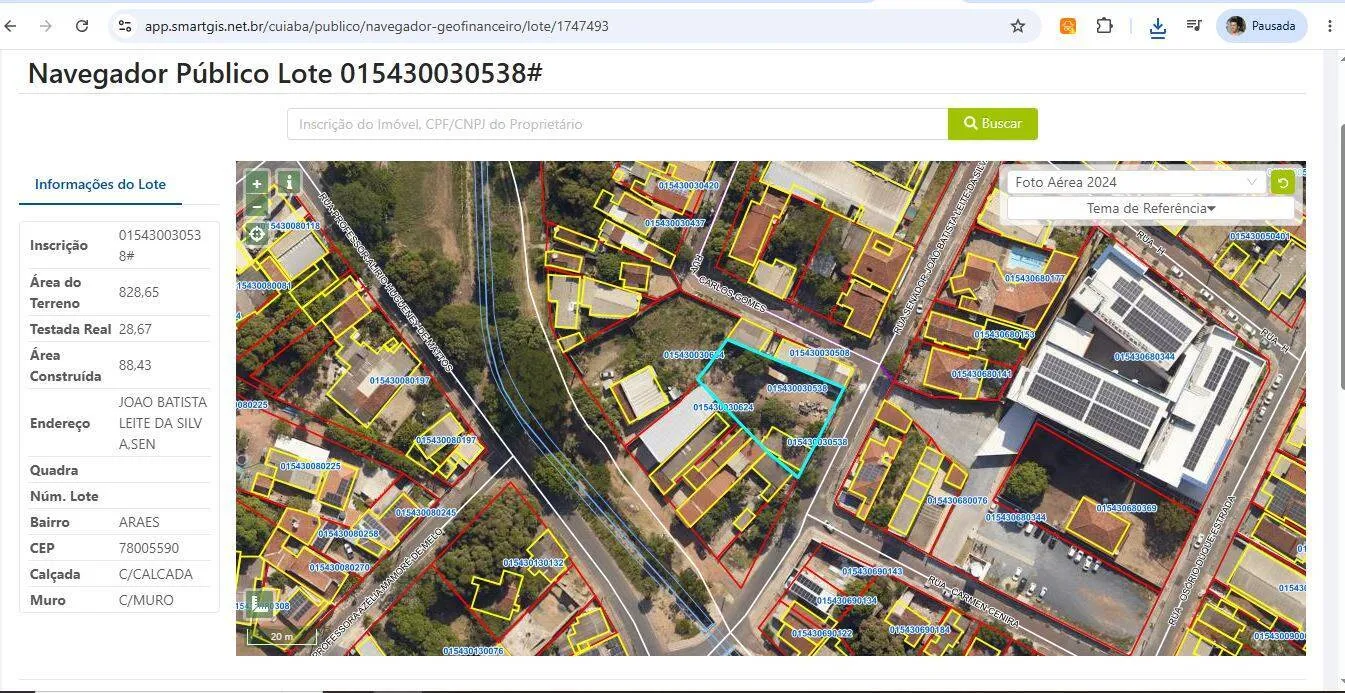Open media control icon in browser toolbar
Screen dimensions: 1345x693
pyautogui.click(x=1194, y=26)
